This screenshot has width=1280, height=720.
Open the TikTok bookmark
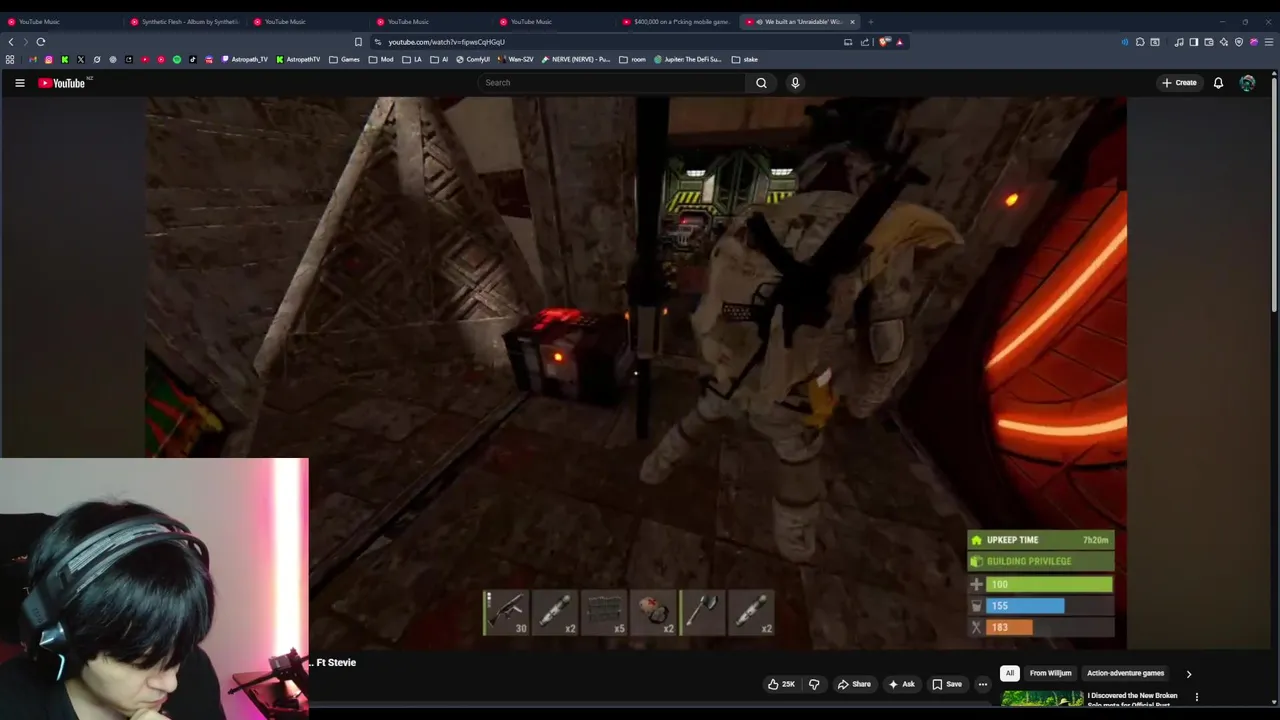pos(193,60)
